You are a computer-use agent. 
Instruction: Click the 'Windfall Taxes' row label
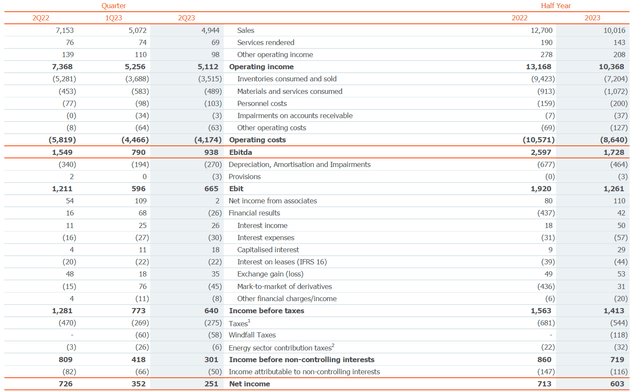coord(252,335)
